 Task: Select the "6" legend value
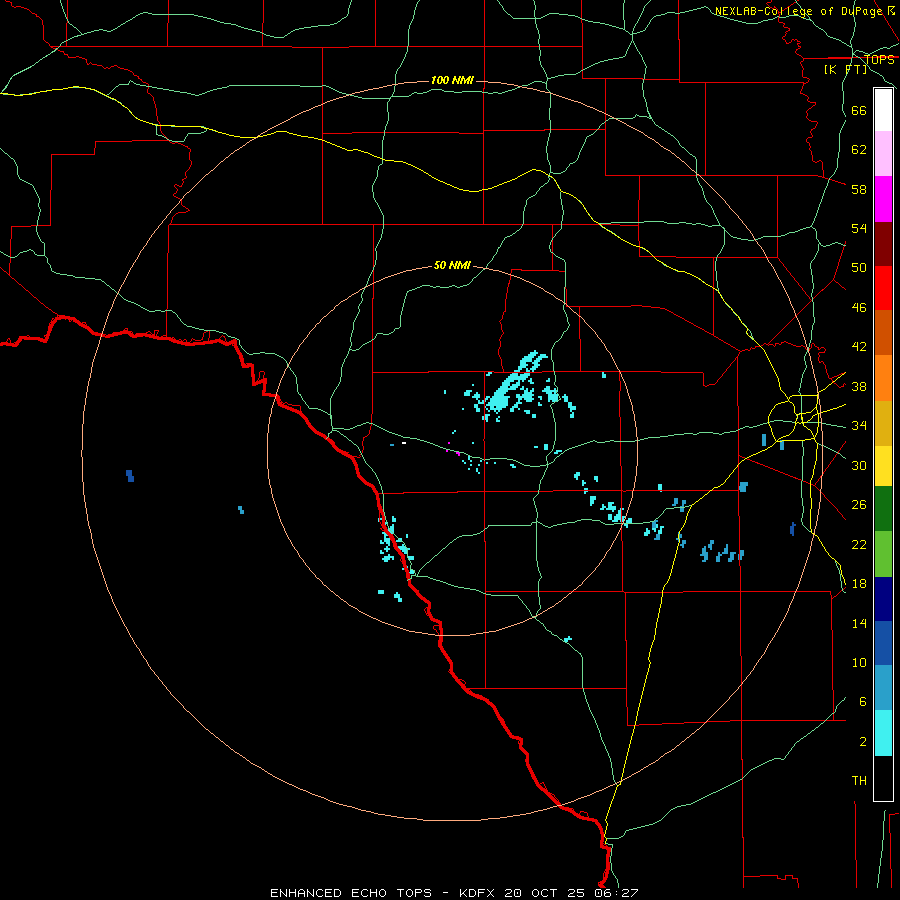click(863, 701)
